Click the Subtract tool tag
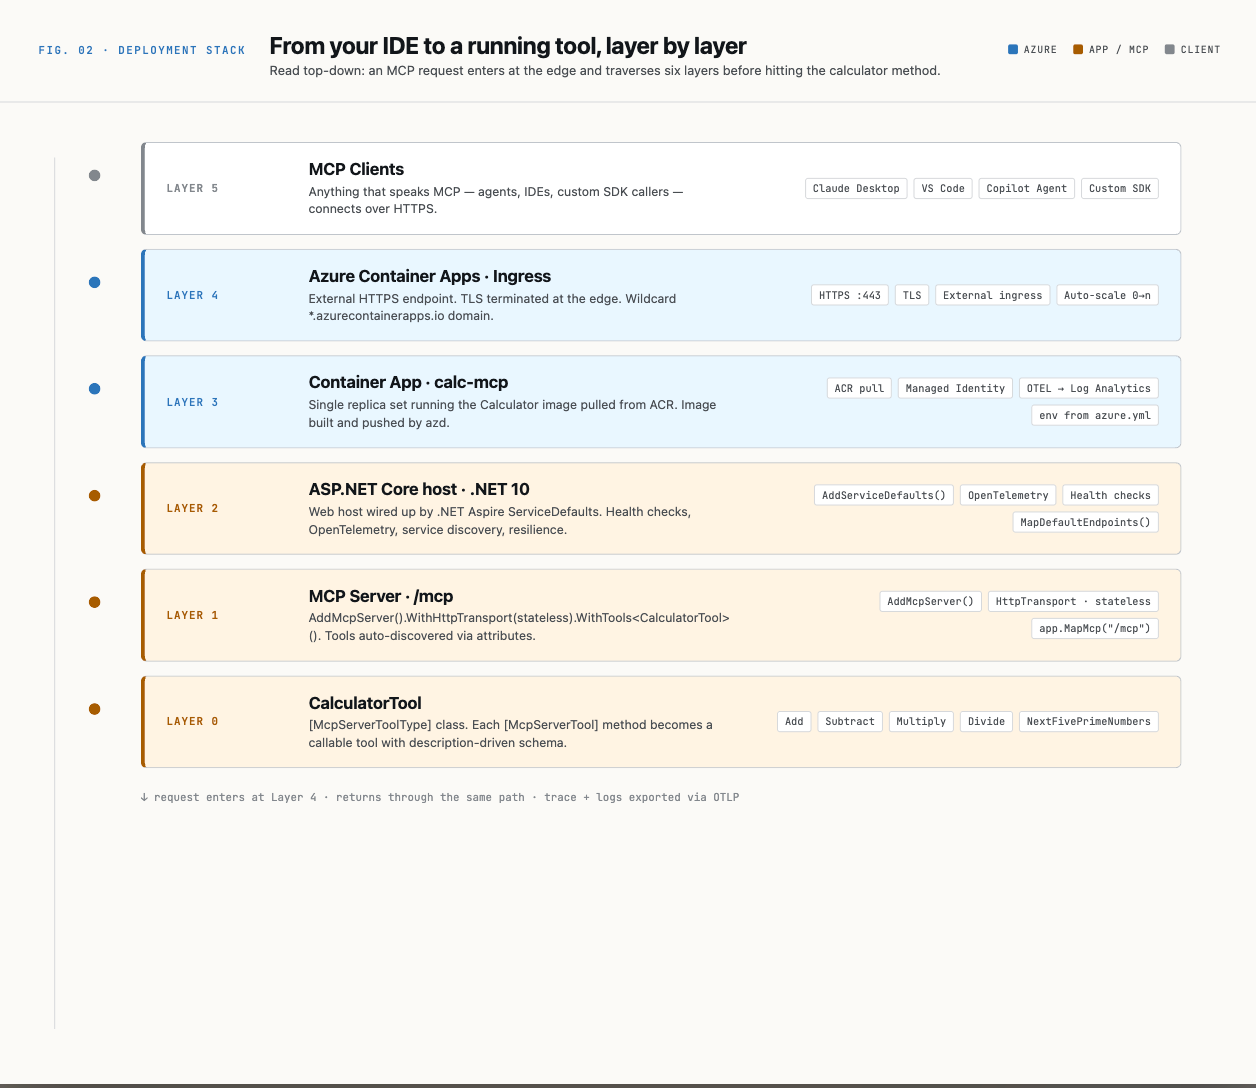The width and height of the screenshot is (1256, 1088). (850, 721)
